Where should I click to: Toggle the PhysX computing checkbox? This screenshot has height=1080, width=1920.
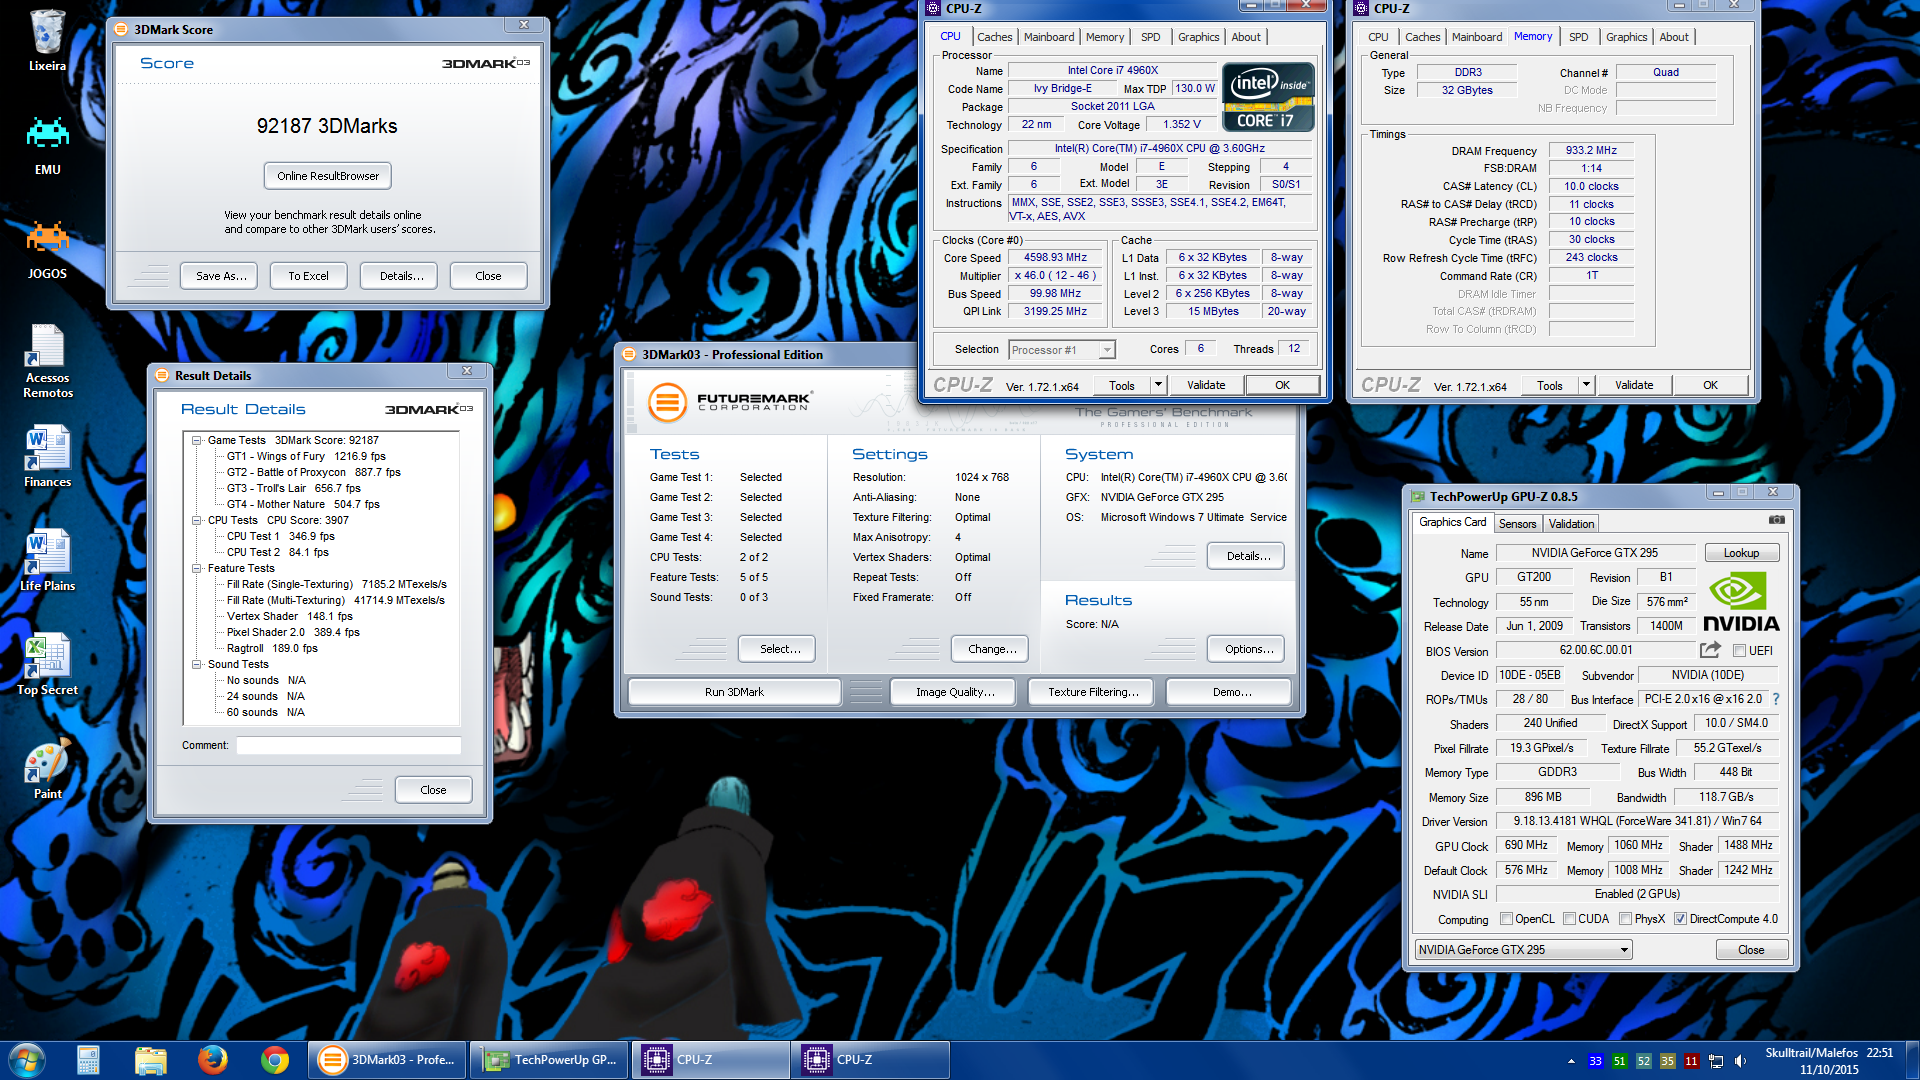pos(1625,919)
